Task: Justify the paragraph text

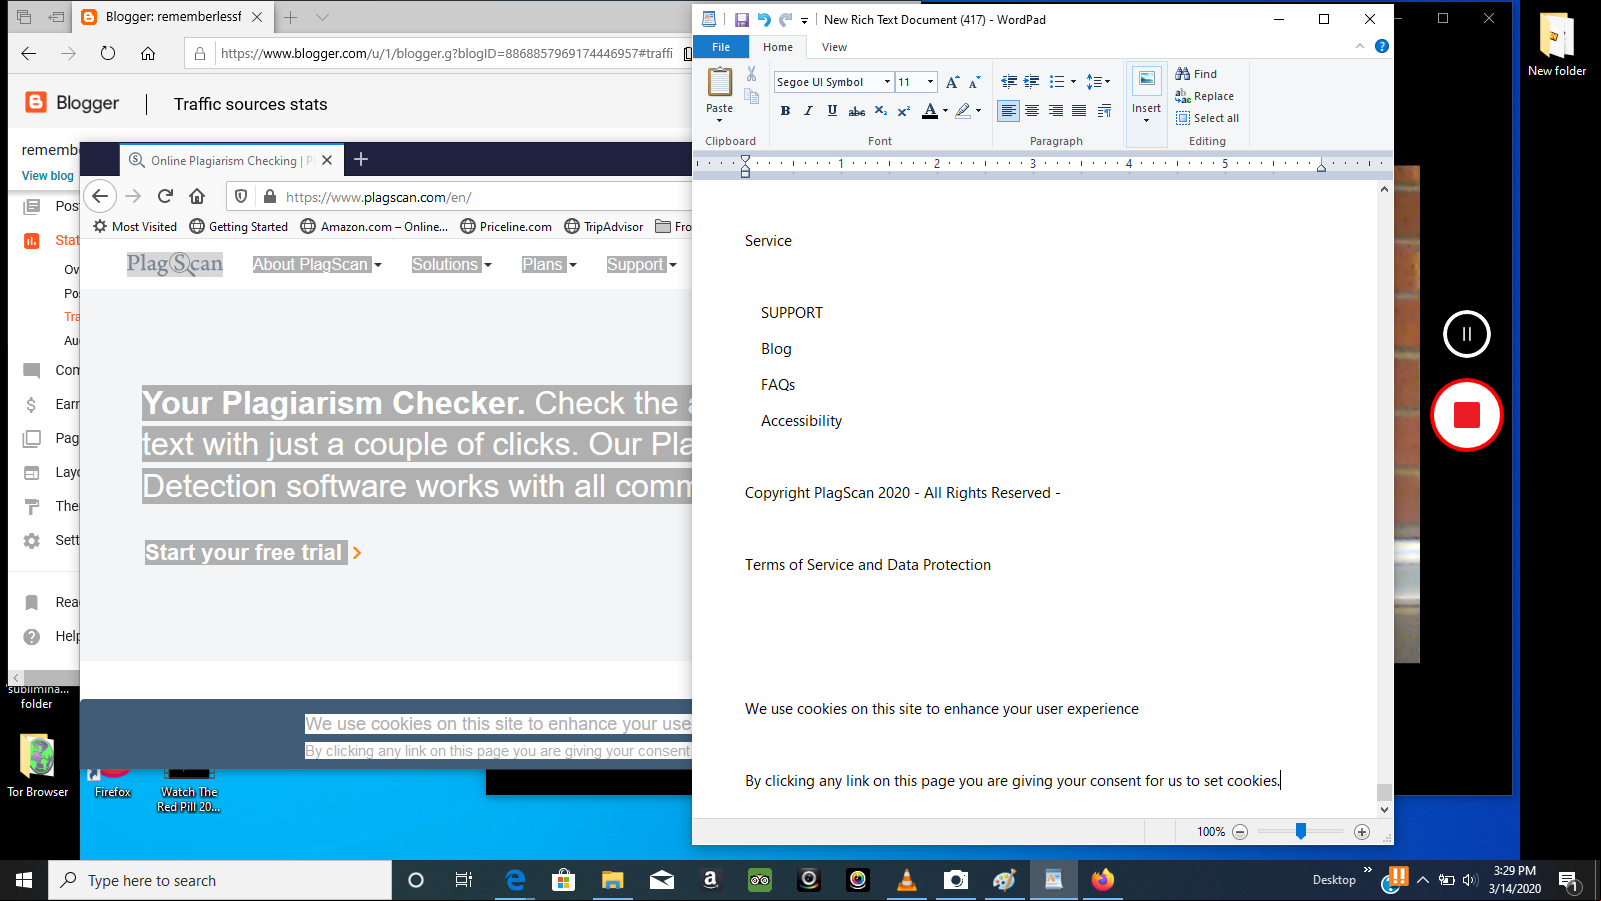Action: (x=1079, y=111)
